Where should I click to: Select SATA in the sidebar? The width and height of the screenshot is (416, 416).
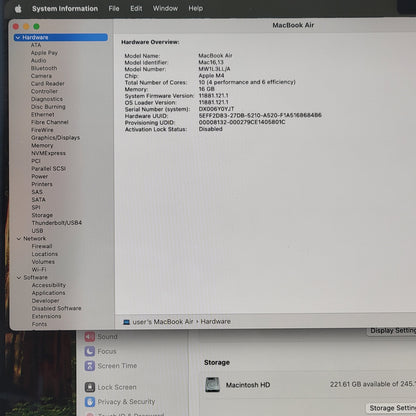(x=39, y=199)
